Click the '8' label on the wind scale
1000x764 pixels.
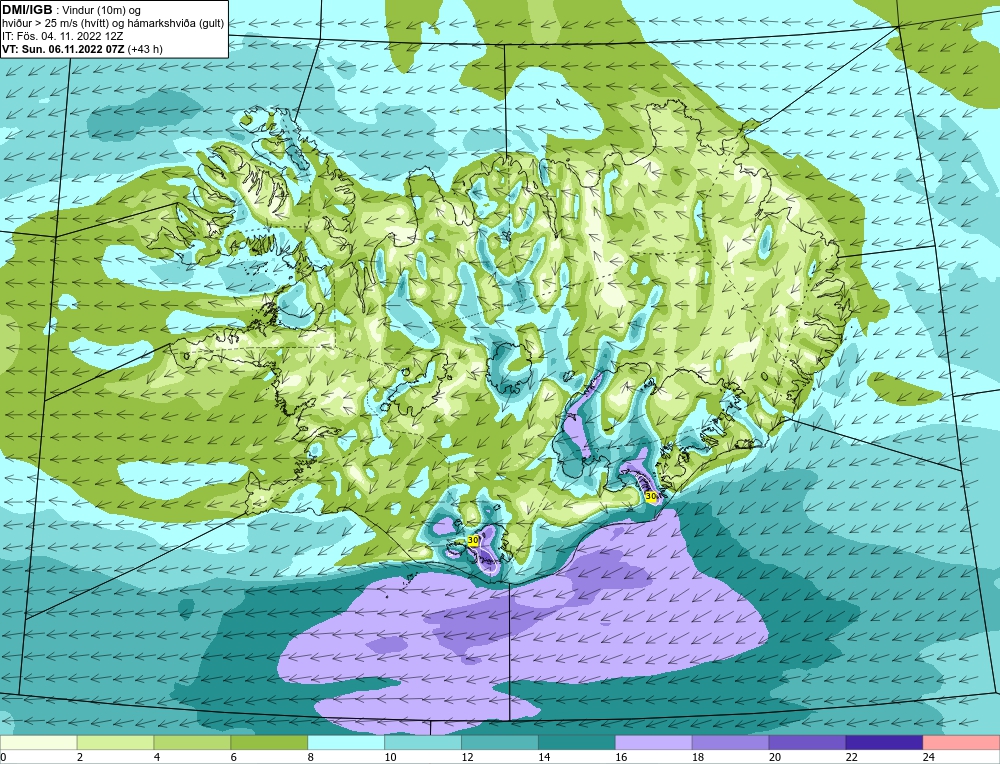311,757
